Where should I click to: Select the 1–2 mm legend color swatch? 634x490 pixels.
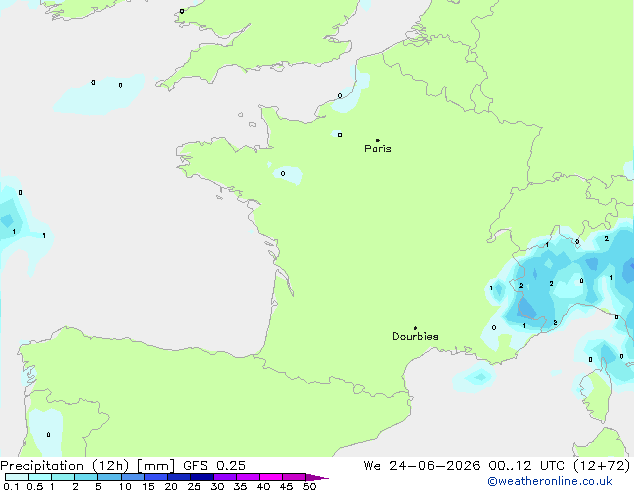pyautogui.click(x=63, y=477)
